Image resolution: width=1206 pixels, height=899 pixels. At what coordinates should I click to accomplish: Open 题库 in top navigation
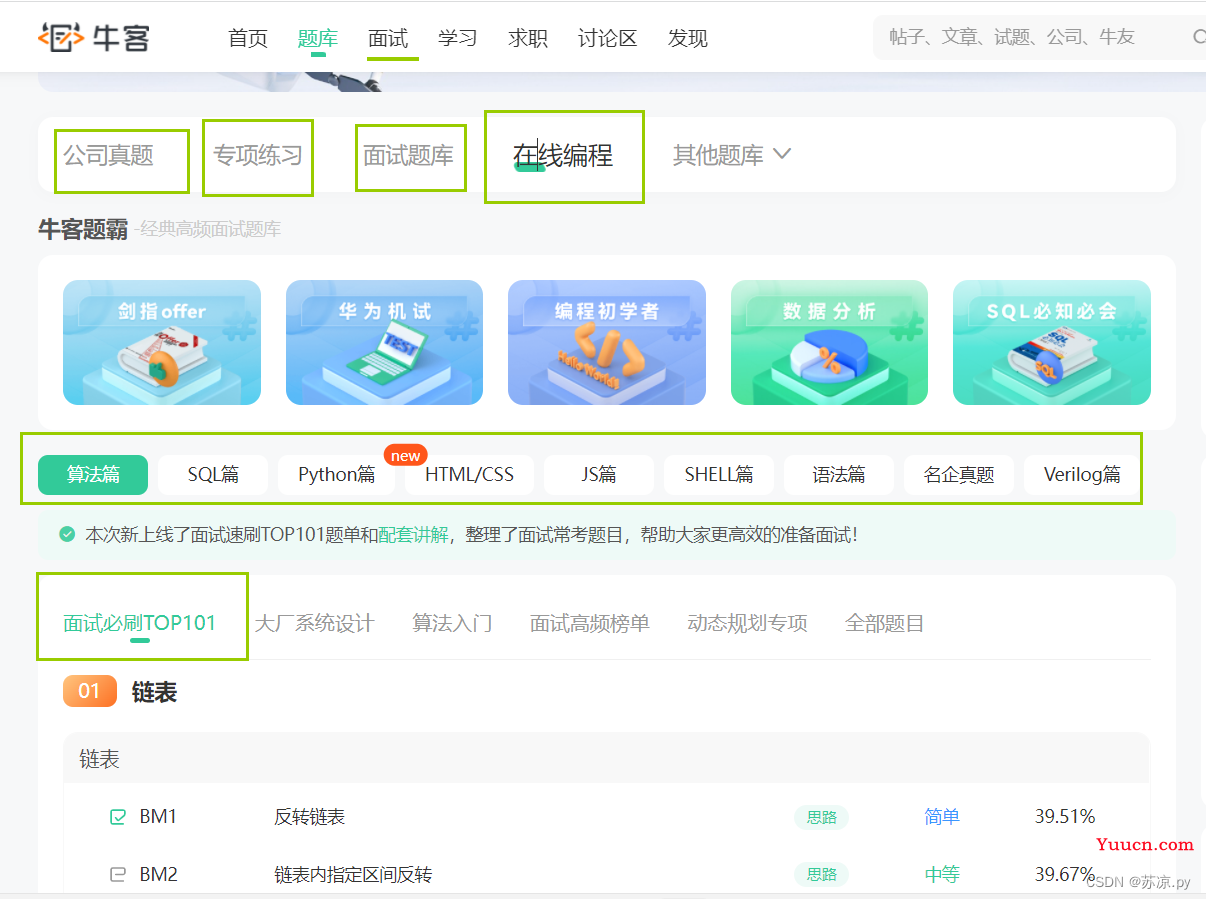318,38
